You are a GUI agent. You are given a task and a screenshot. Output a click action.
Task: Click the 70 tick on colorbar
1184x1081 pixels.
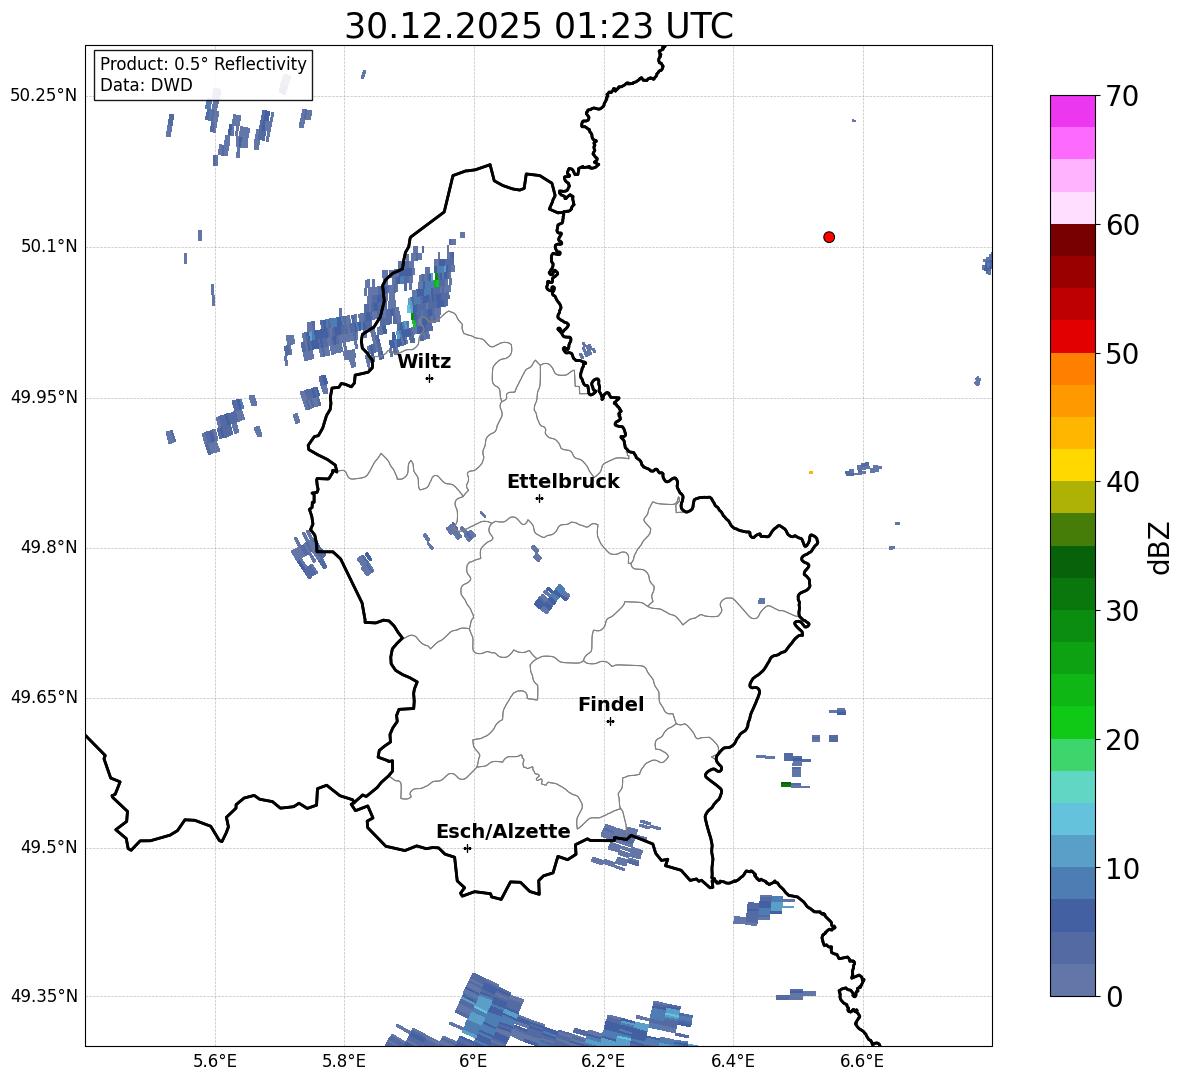1122,96
